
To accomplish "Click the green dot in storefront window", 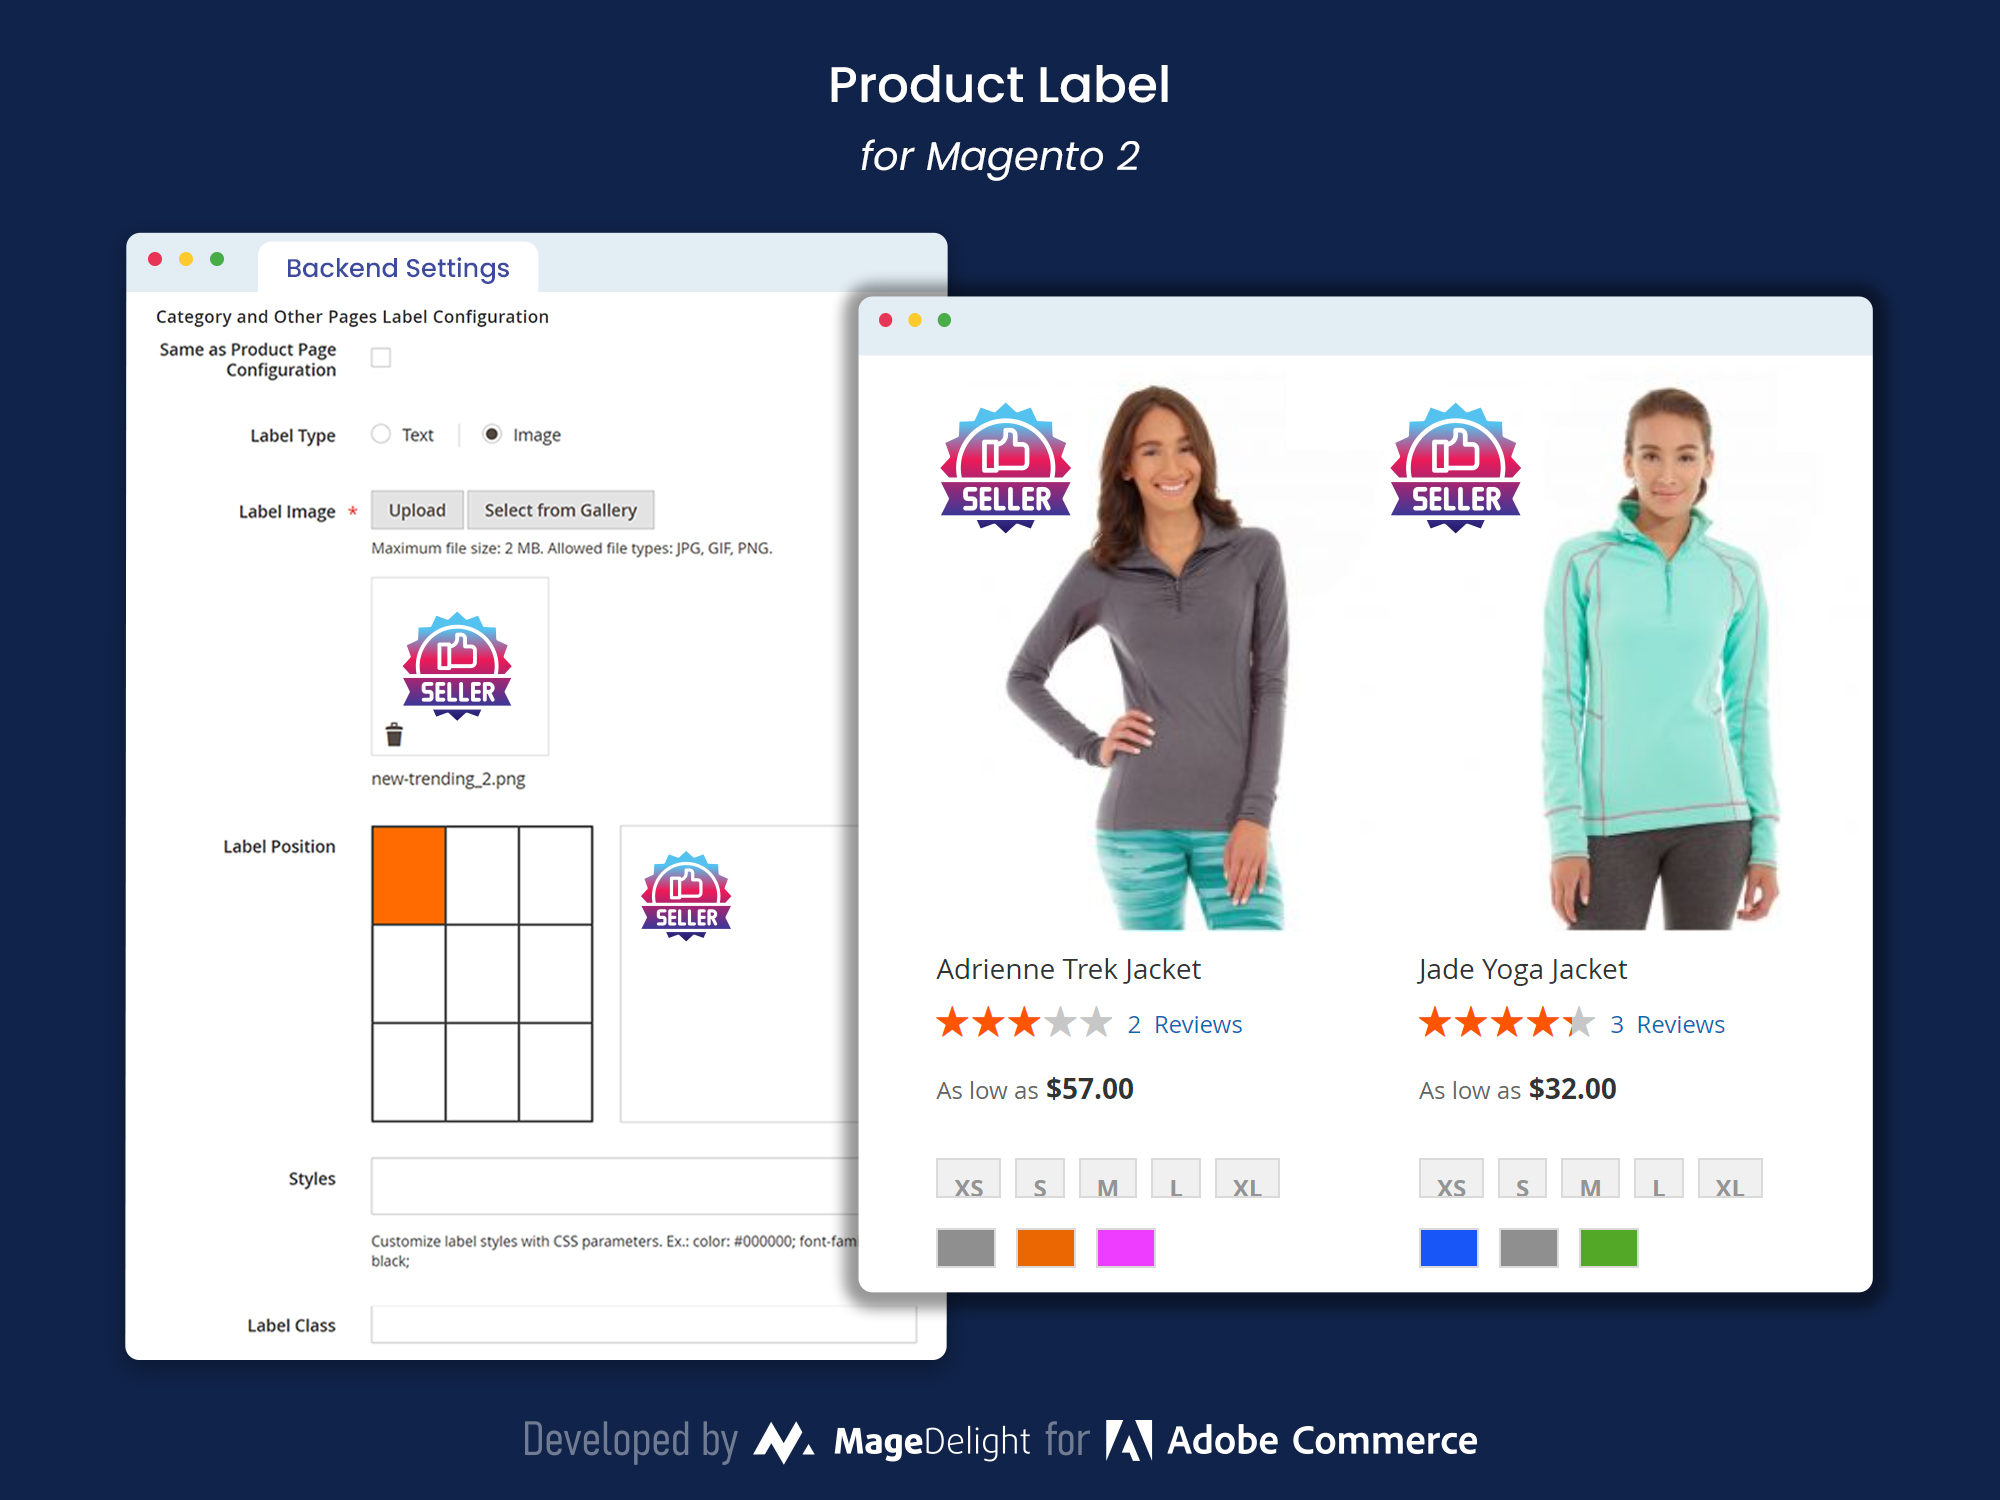I will [x=944, y=320].
